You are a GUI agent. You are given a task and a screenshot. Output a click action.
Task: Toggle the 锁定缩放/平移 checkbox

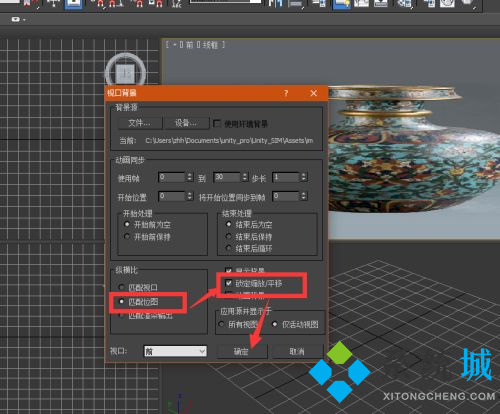pyautogui.click(x=229, y=283)
